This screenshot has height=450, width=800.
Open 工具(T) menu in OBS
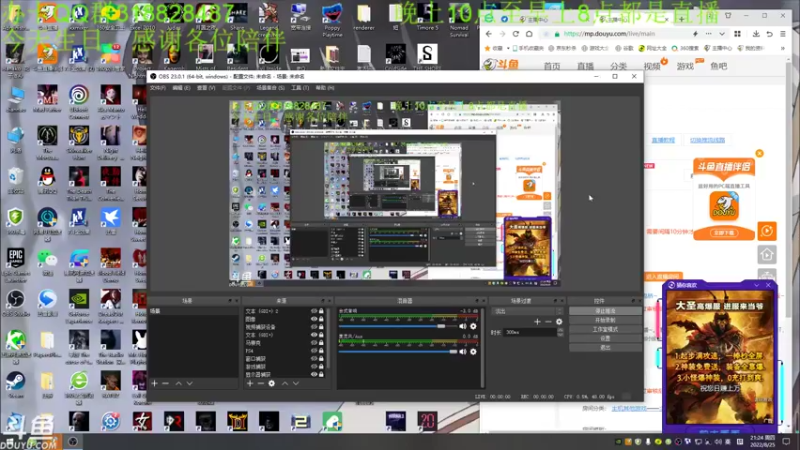(x=300, y=88)
